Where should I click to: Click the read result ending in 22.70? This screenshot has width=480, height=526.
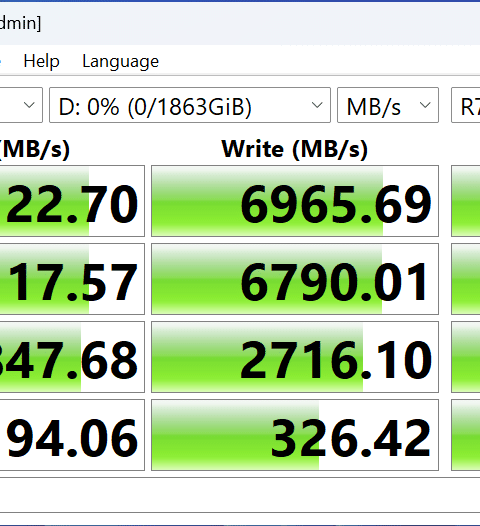click(x=72, y=201)
